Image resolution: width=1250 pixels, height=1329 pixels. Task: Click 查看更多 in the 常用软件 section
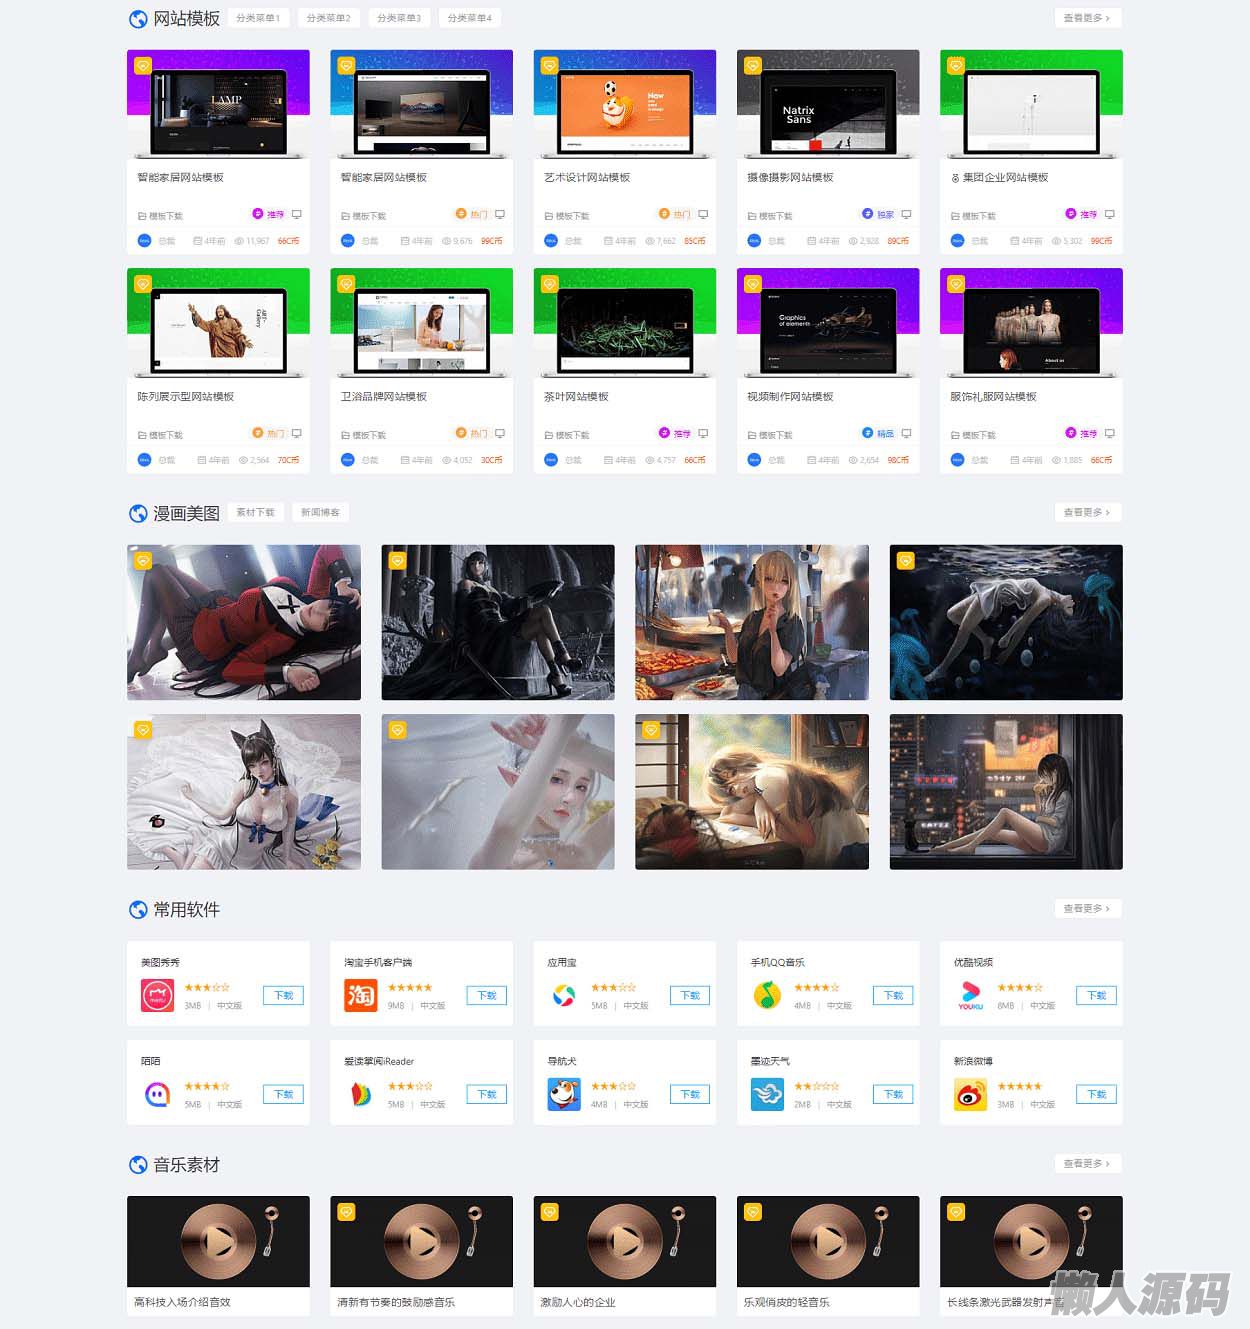pyautogui.click(x=1087, y=908)
